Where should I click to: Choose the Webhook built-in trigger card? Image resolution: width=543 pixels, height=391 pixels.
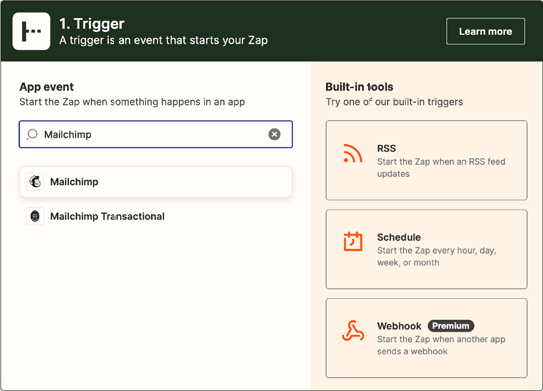point(427,338)
